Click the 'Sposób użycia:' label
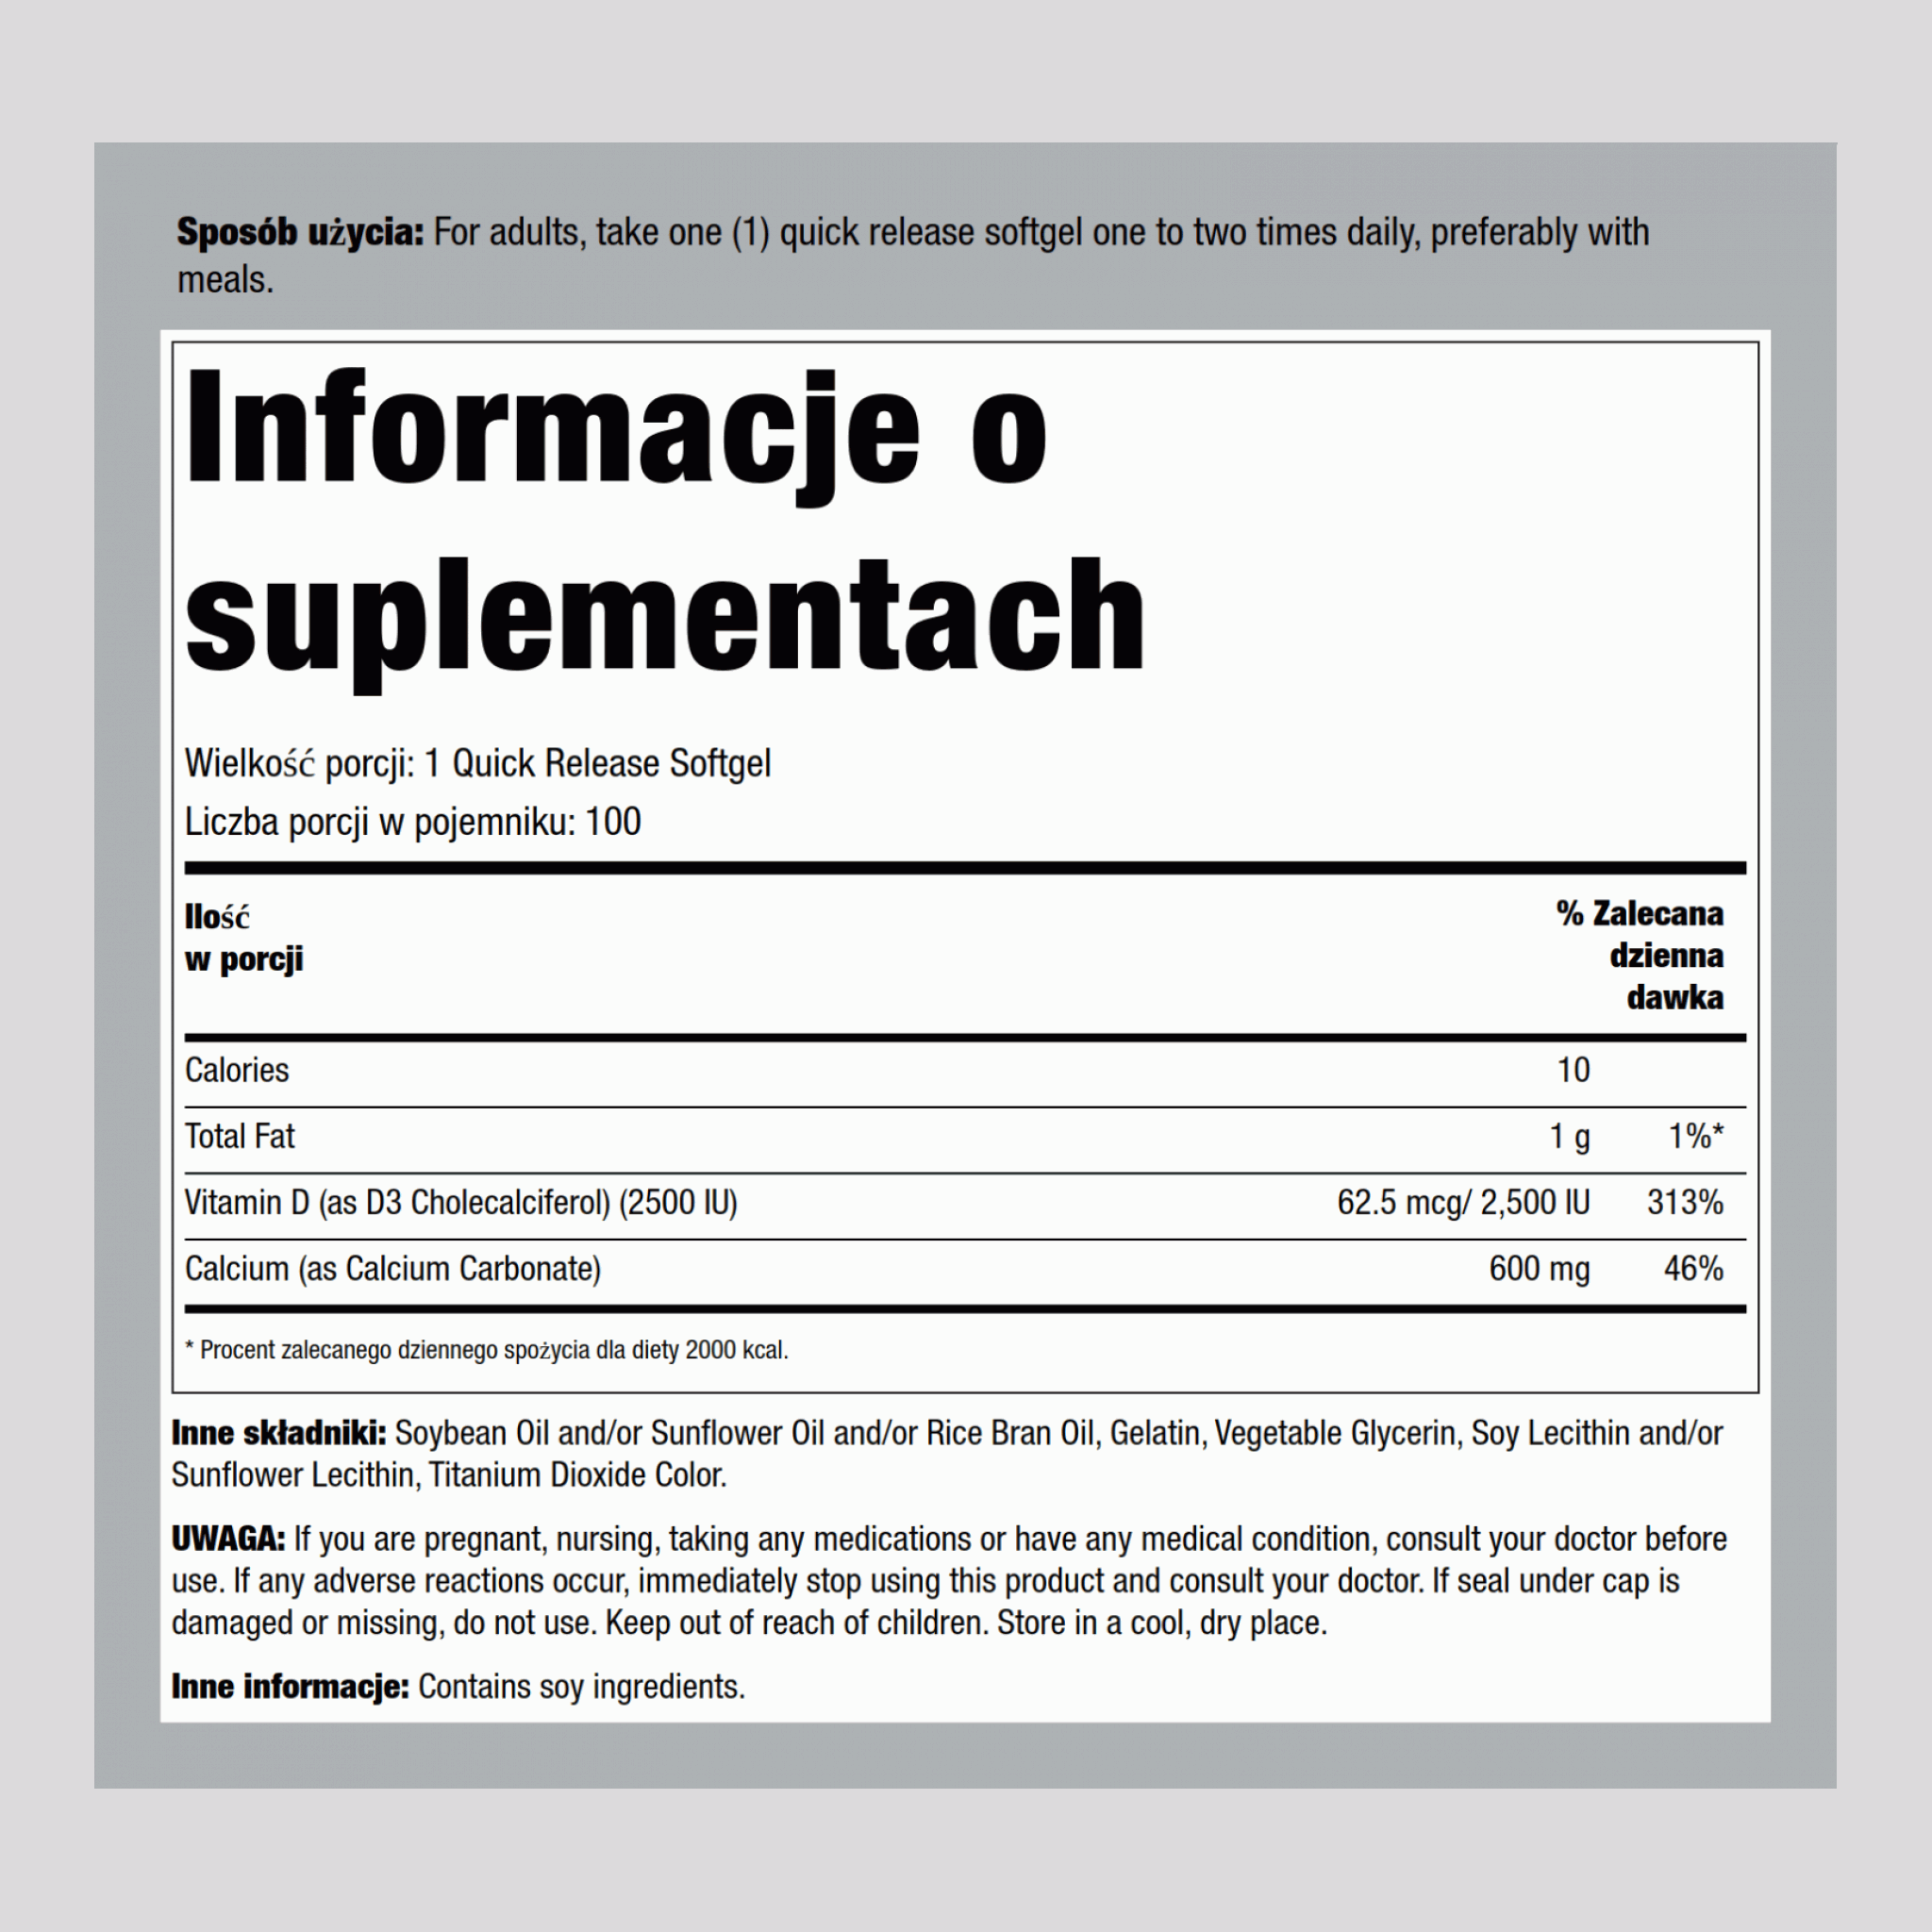 pyautogui.click(x=300, y=233)
